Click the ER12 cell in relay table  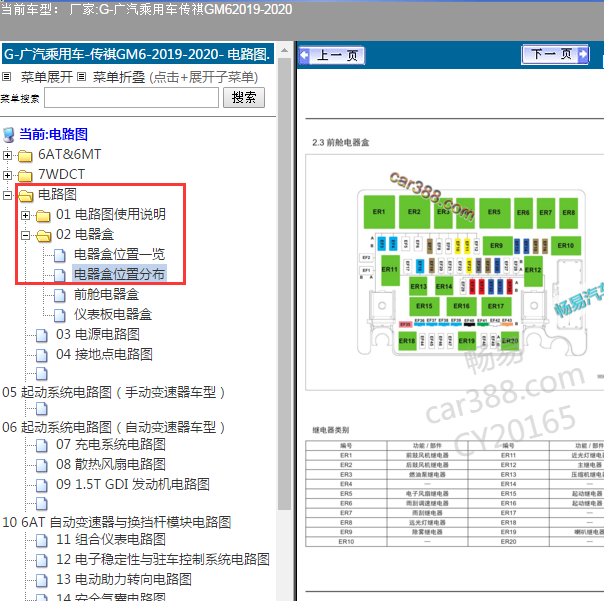[508, 465]
